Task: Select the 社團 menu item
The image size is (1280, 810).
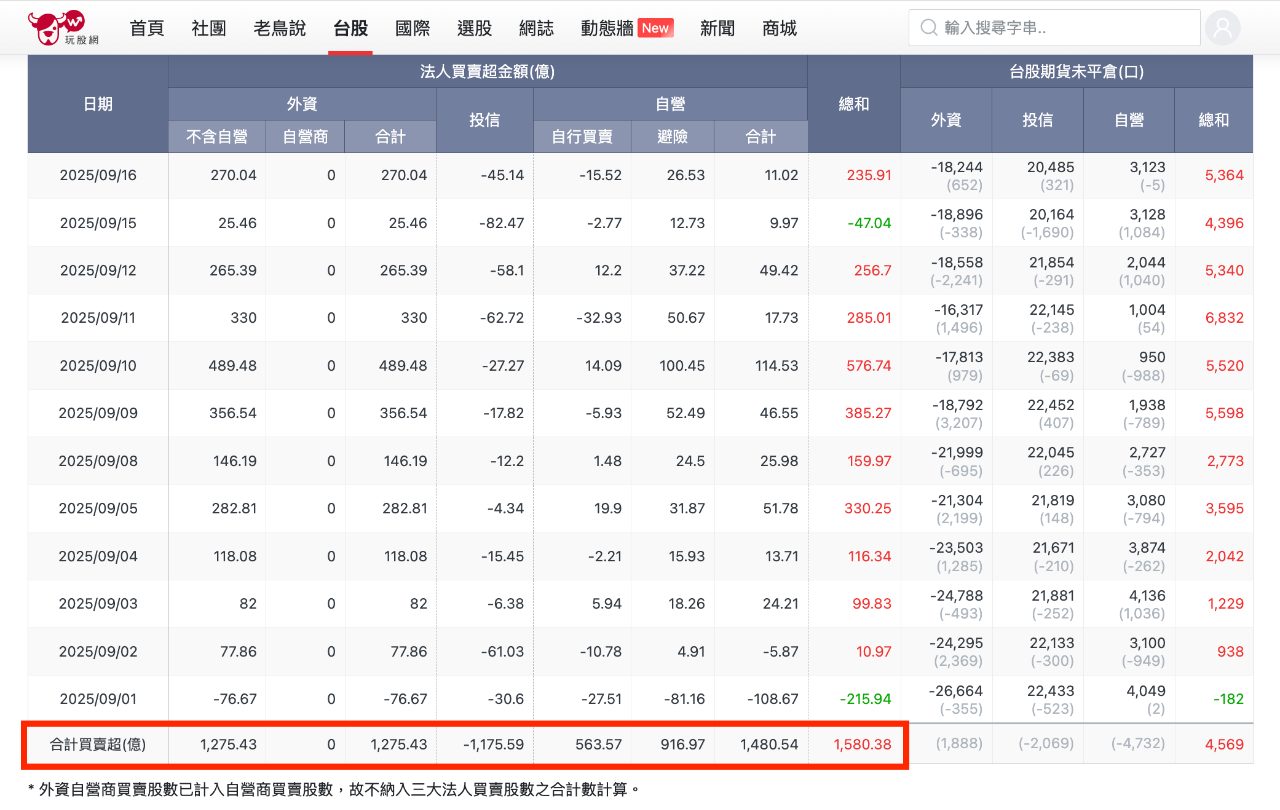Action: (x=209, y=28)
